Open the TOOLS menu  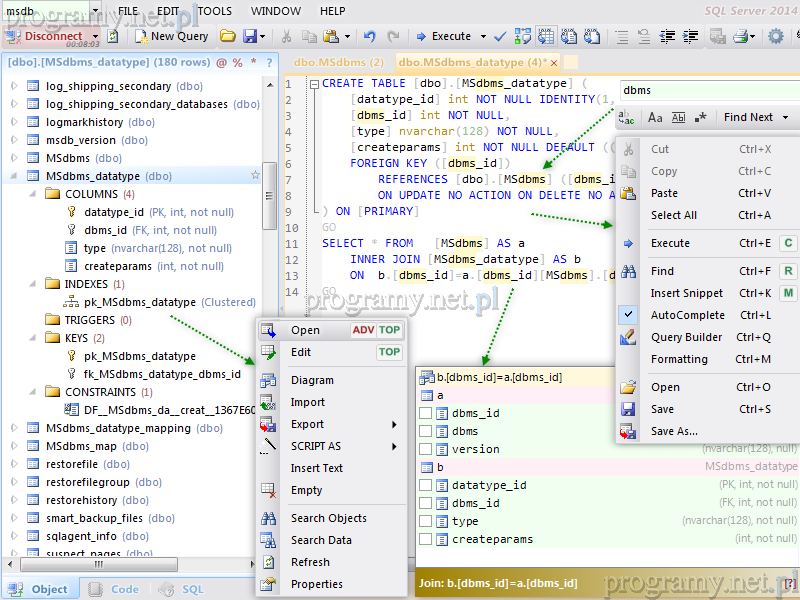[214, 11]
